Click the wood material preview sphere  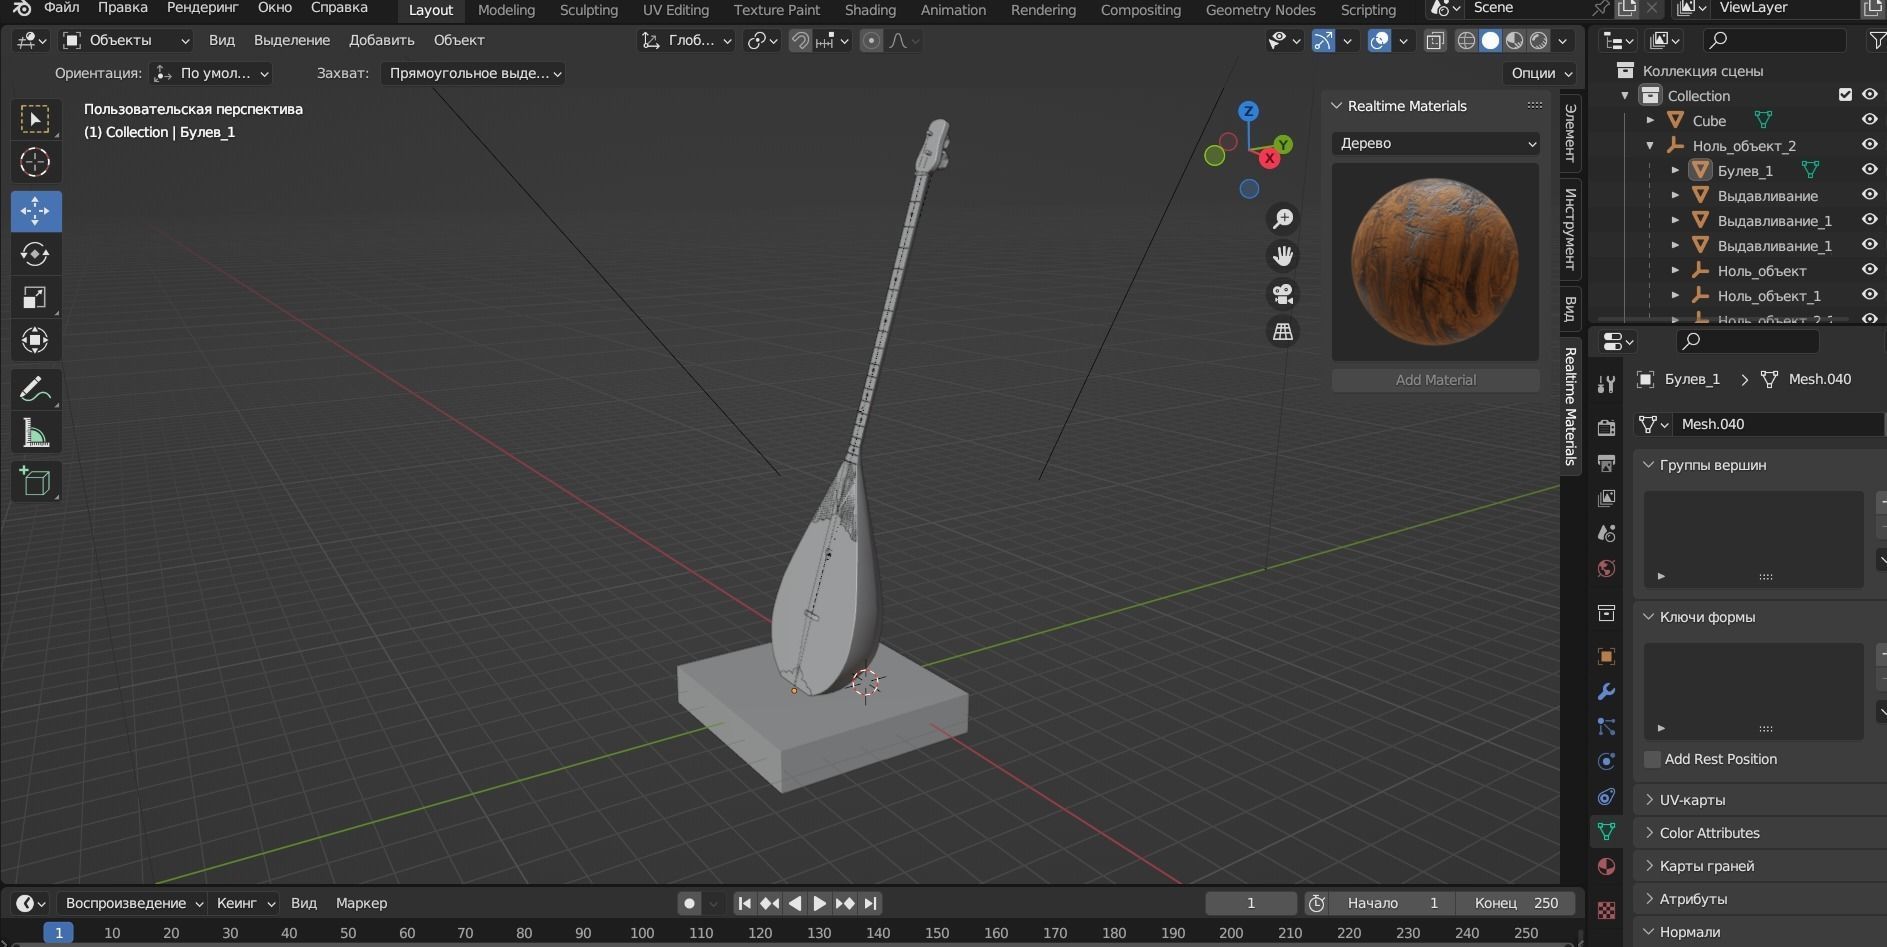click(x=1435, y=261)
